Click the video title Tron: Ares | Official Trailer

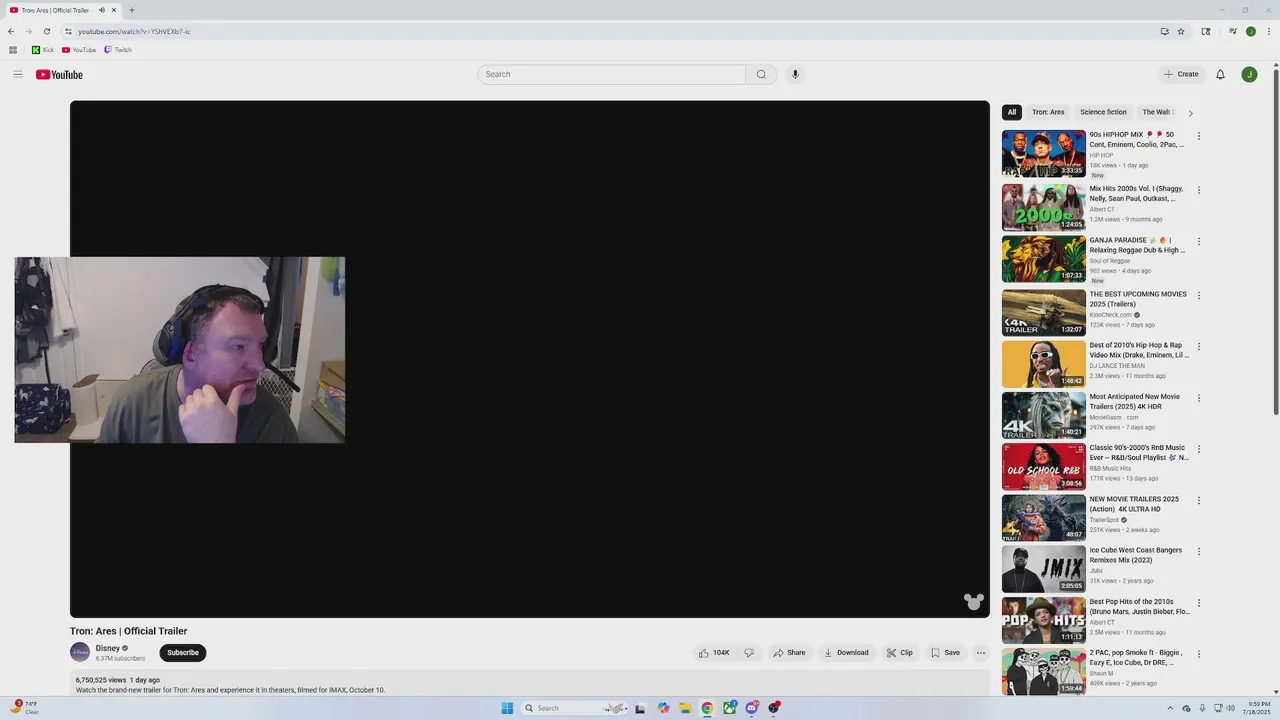(x=128, y=631)
